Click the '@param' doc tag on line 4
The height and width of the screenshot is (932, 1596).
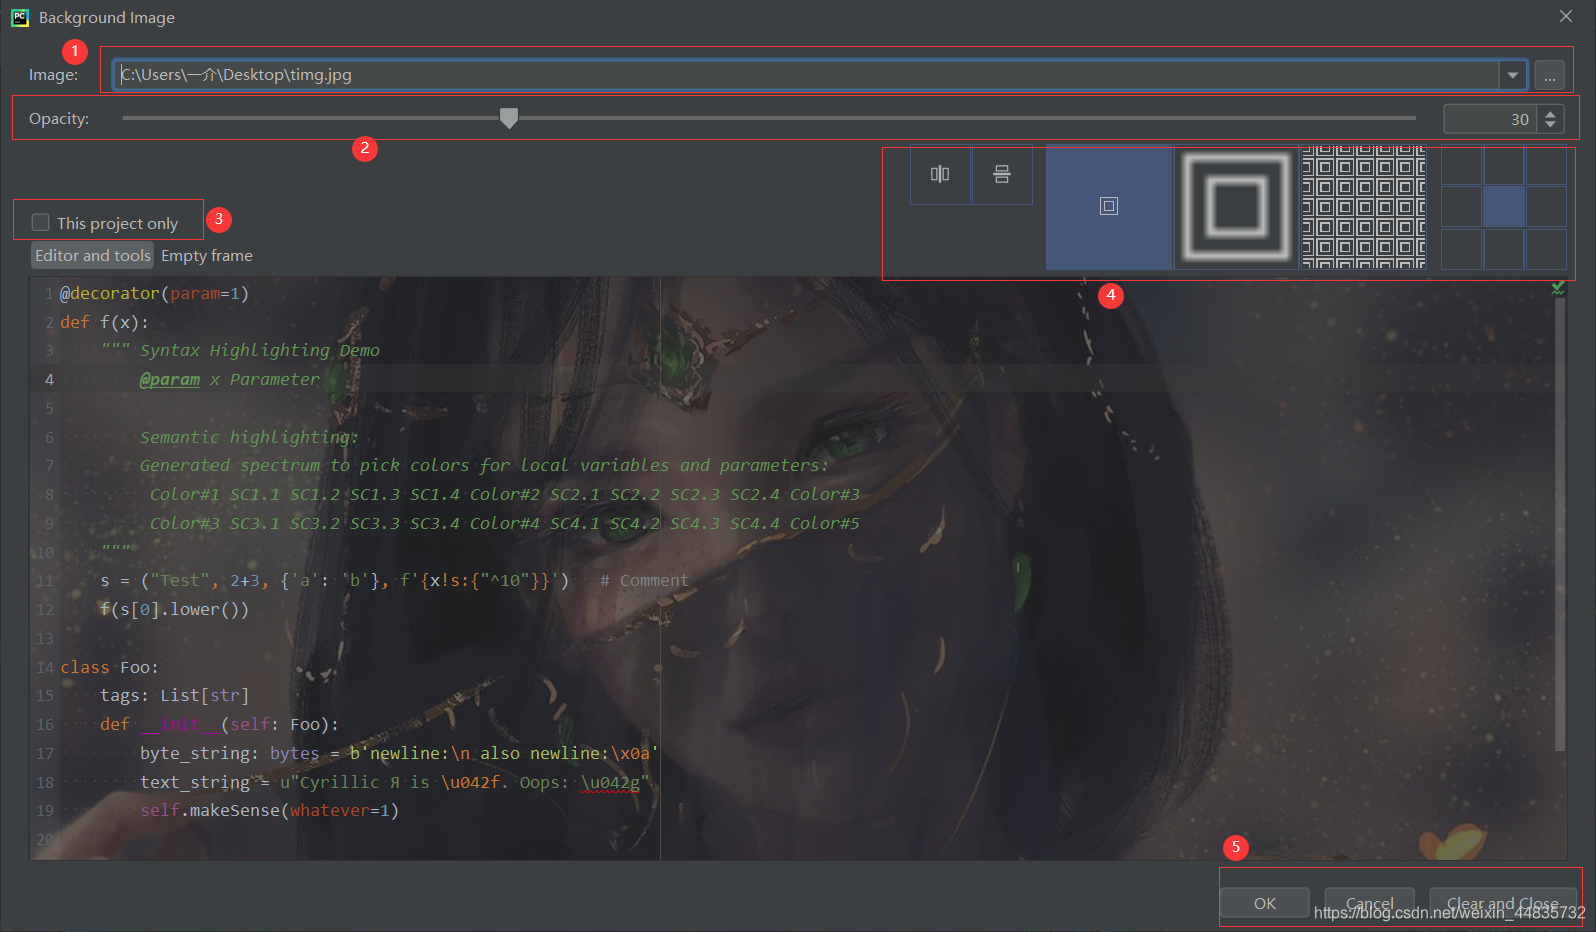170,379
